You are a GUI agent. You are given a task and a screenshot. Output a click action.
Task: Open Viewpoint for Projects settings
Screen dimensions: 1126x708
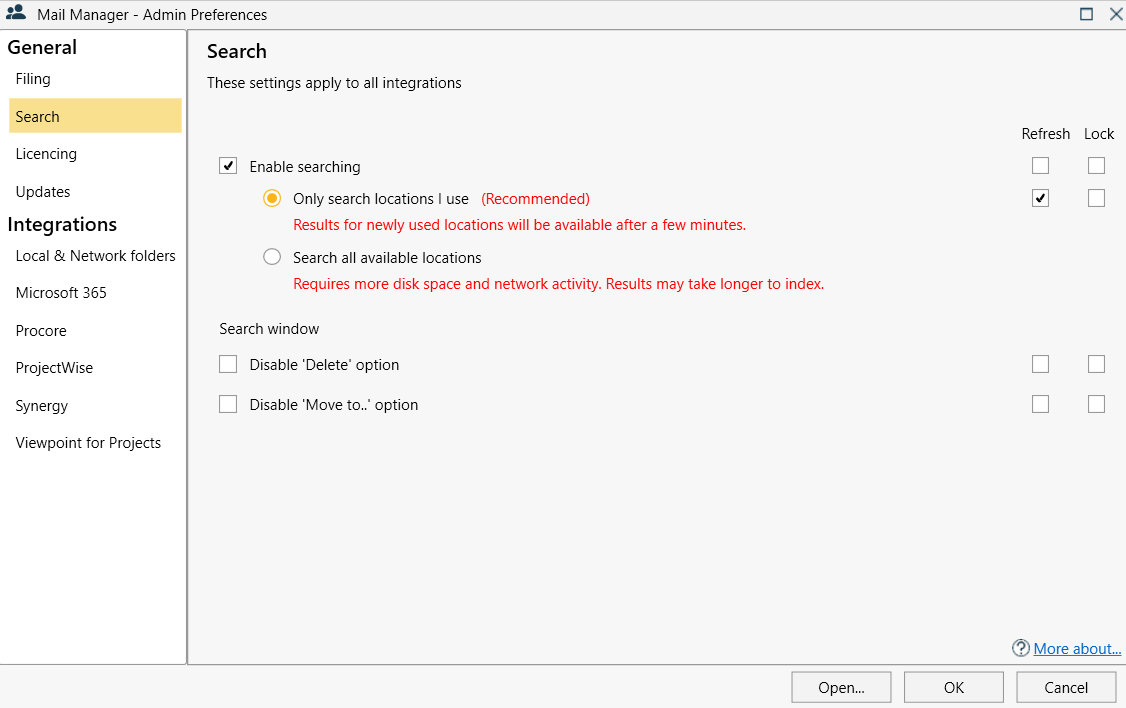click(88, 442)
